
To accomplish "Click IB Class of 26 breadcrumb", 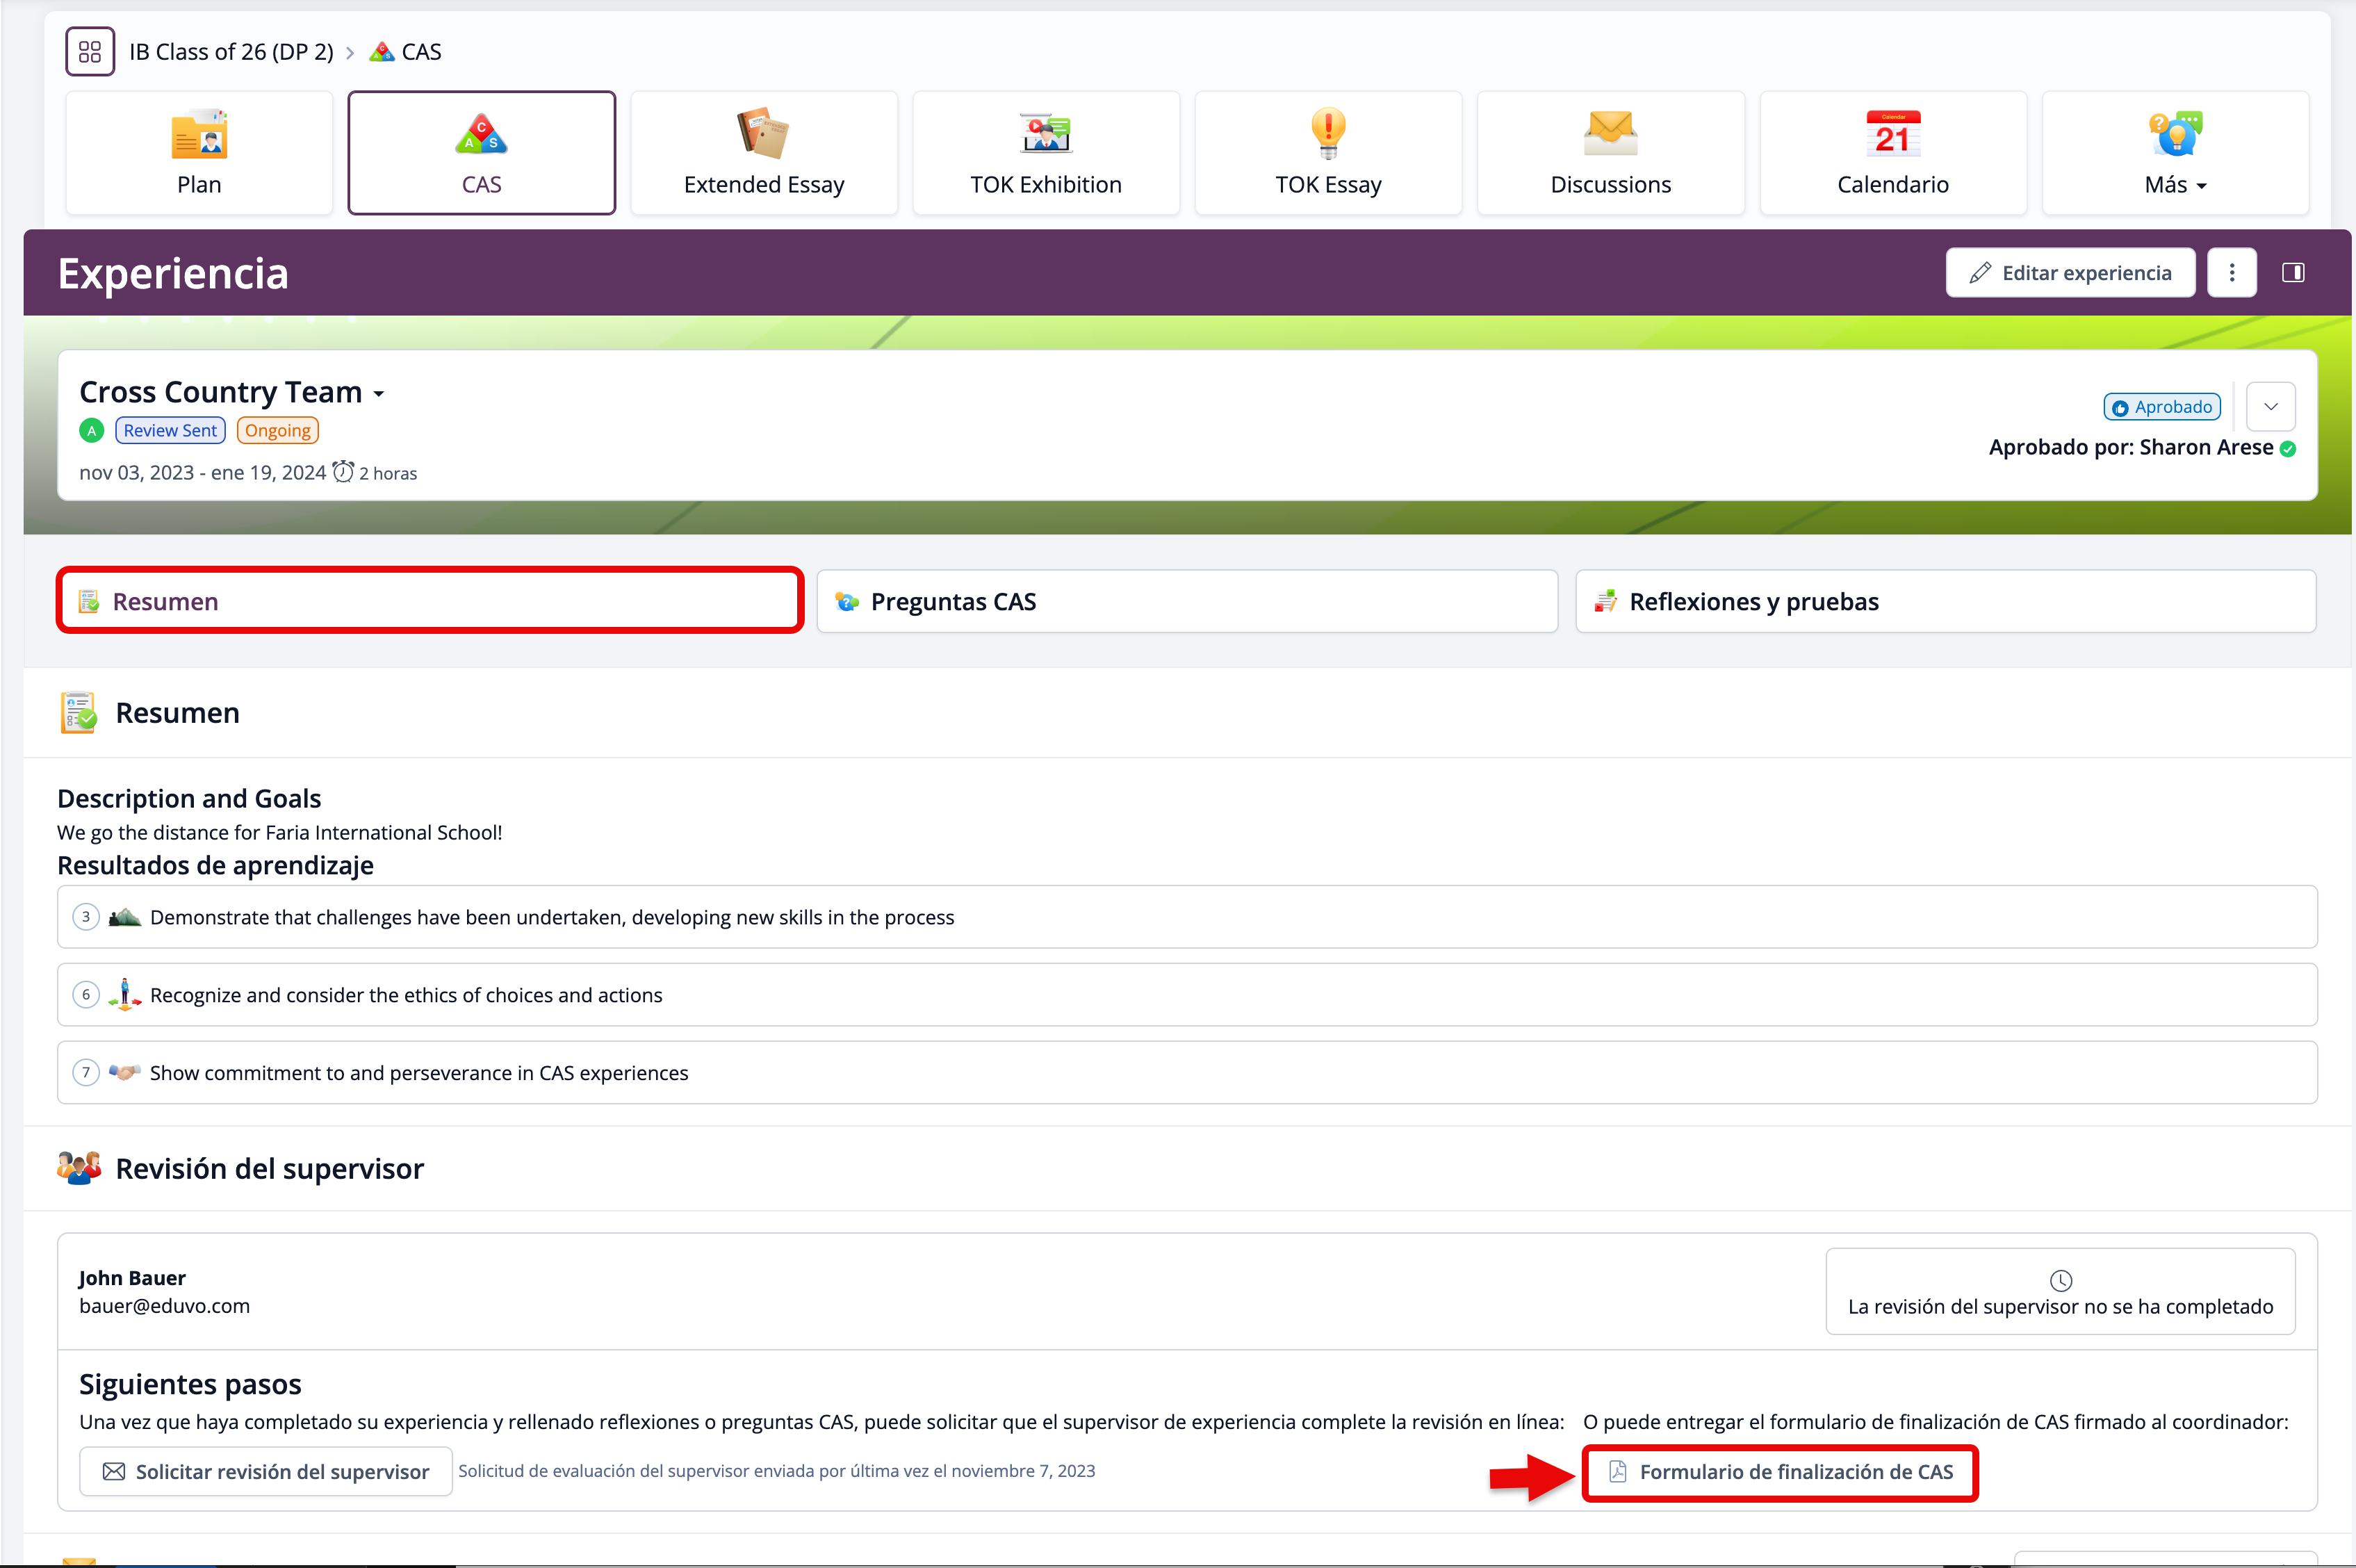I will (231, 52).
